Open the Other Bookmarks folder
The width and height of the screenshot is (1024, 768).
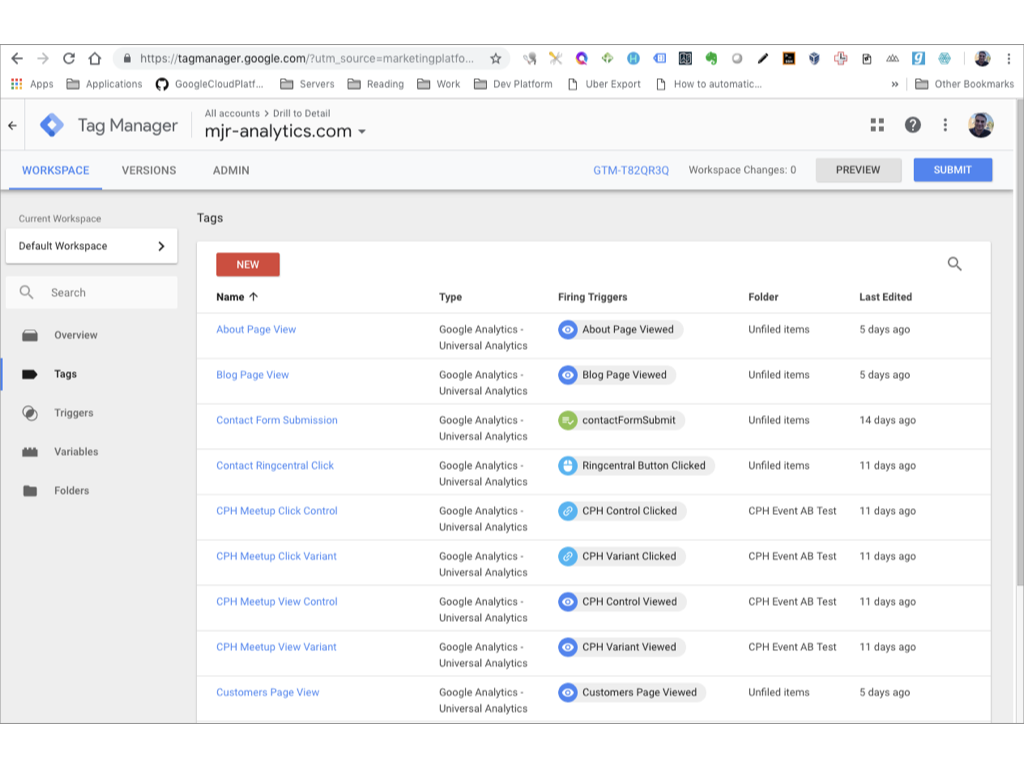click(965, 84)
